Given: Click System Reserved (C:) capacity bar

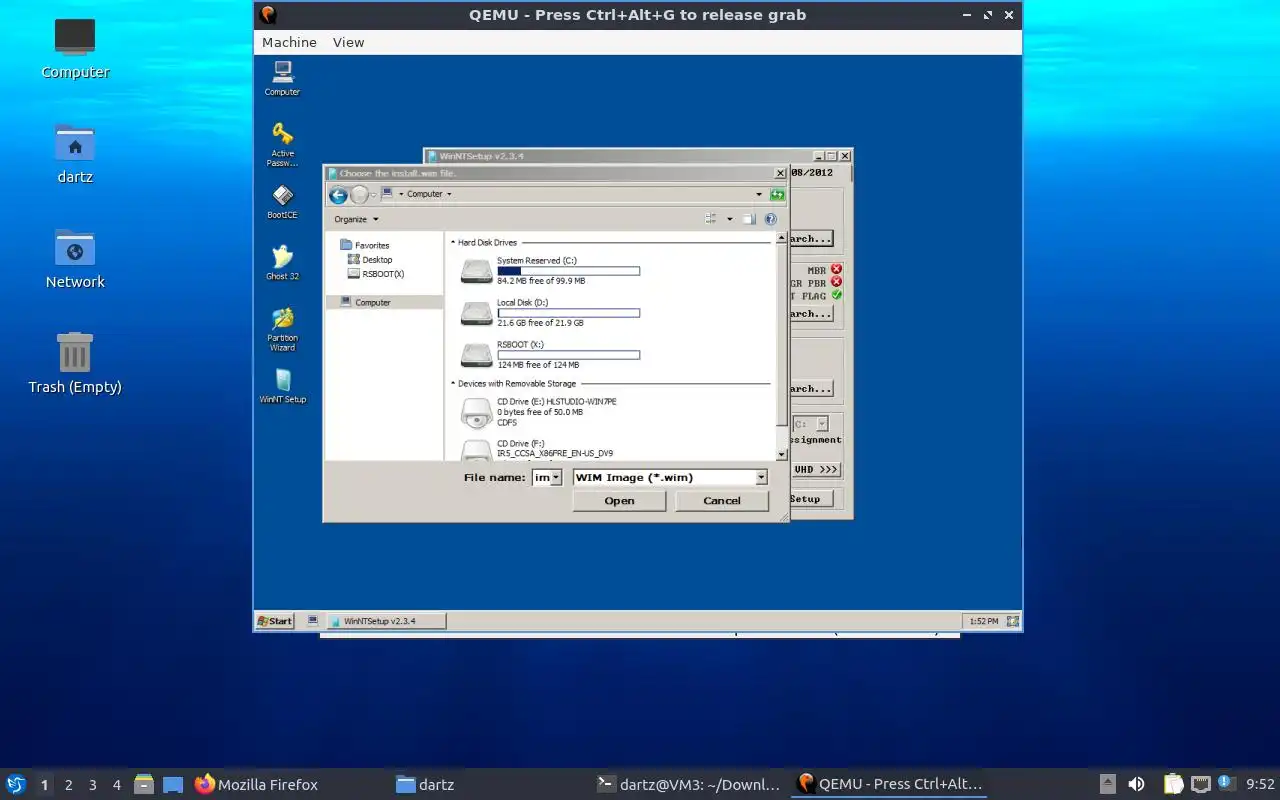Looking at the screenshot, I should [568, 271].
